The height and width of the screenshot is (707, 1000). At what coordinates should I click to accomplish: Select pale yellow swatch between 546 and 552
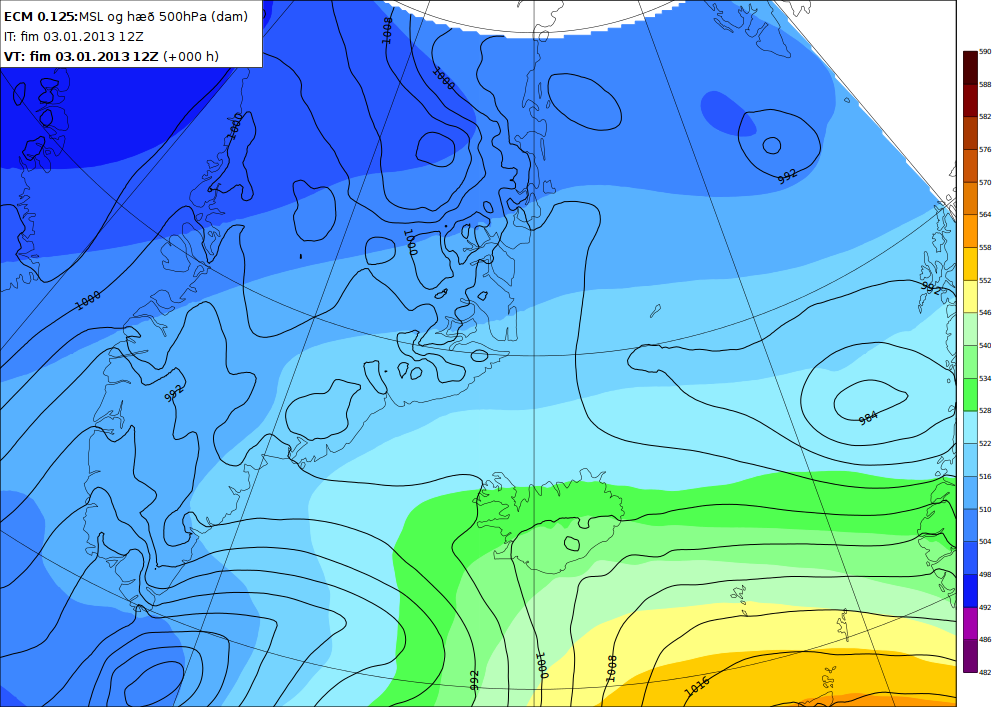pos(970,296)
